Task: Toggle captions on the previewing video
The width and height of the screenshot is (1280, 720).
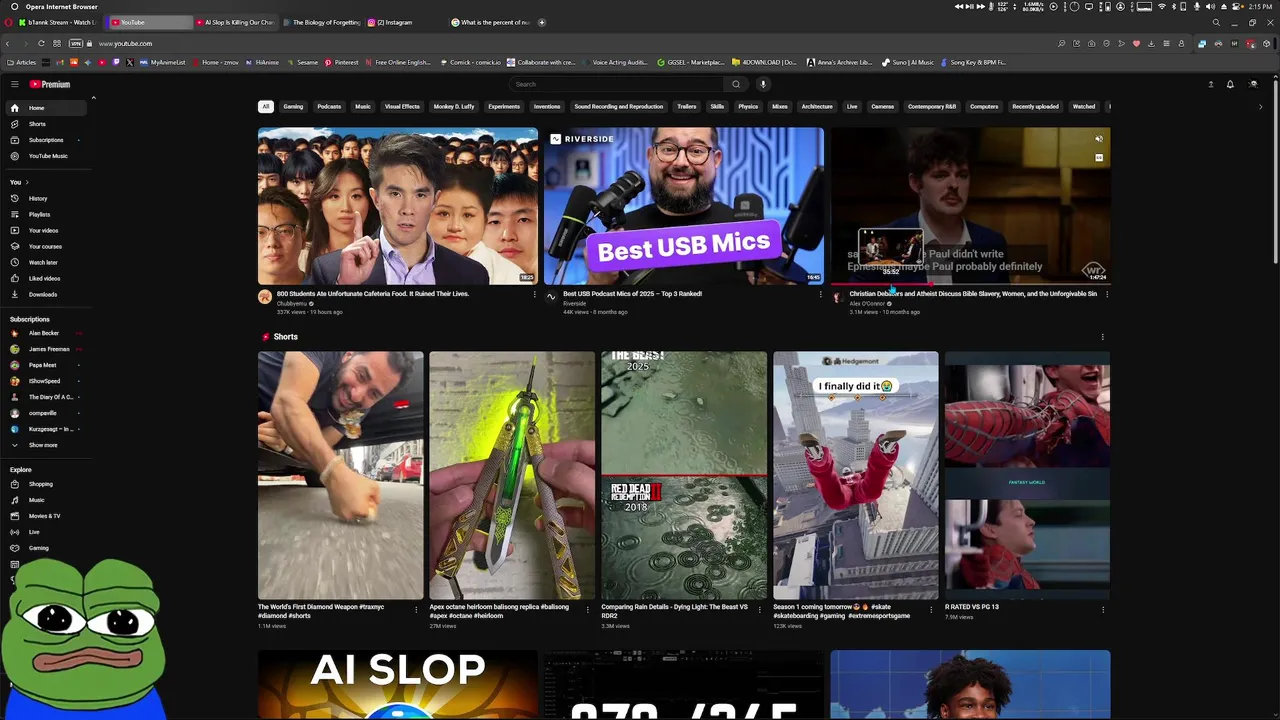Action: [x=1099, y=157]
